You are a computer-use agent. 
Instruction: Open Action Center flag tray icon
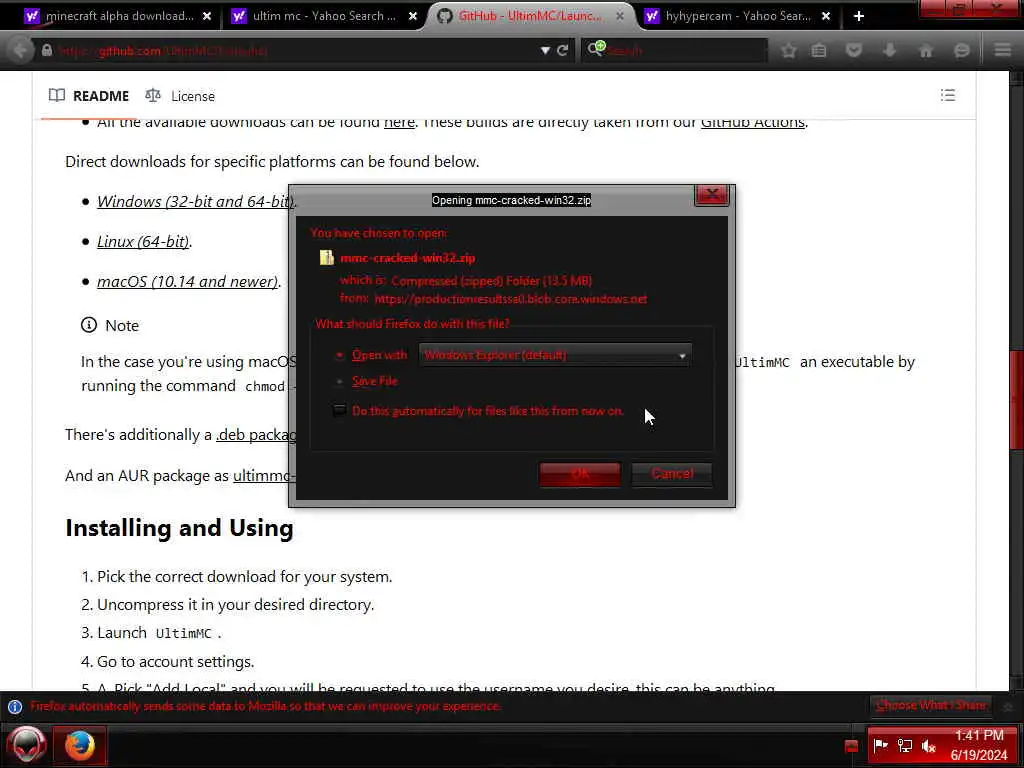click(881, 746)
